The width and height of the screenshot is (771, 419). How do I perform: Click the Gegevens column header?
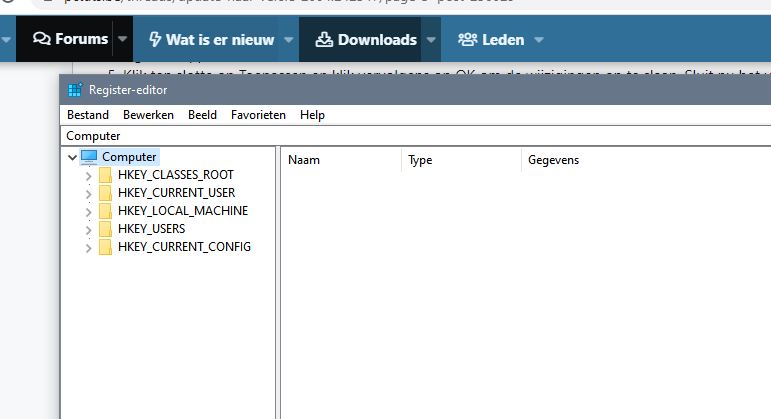pos(553,160)
